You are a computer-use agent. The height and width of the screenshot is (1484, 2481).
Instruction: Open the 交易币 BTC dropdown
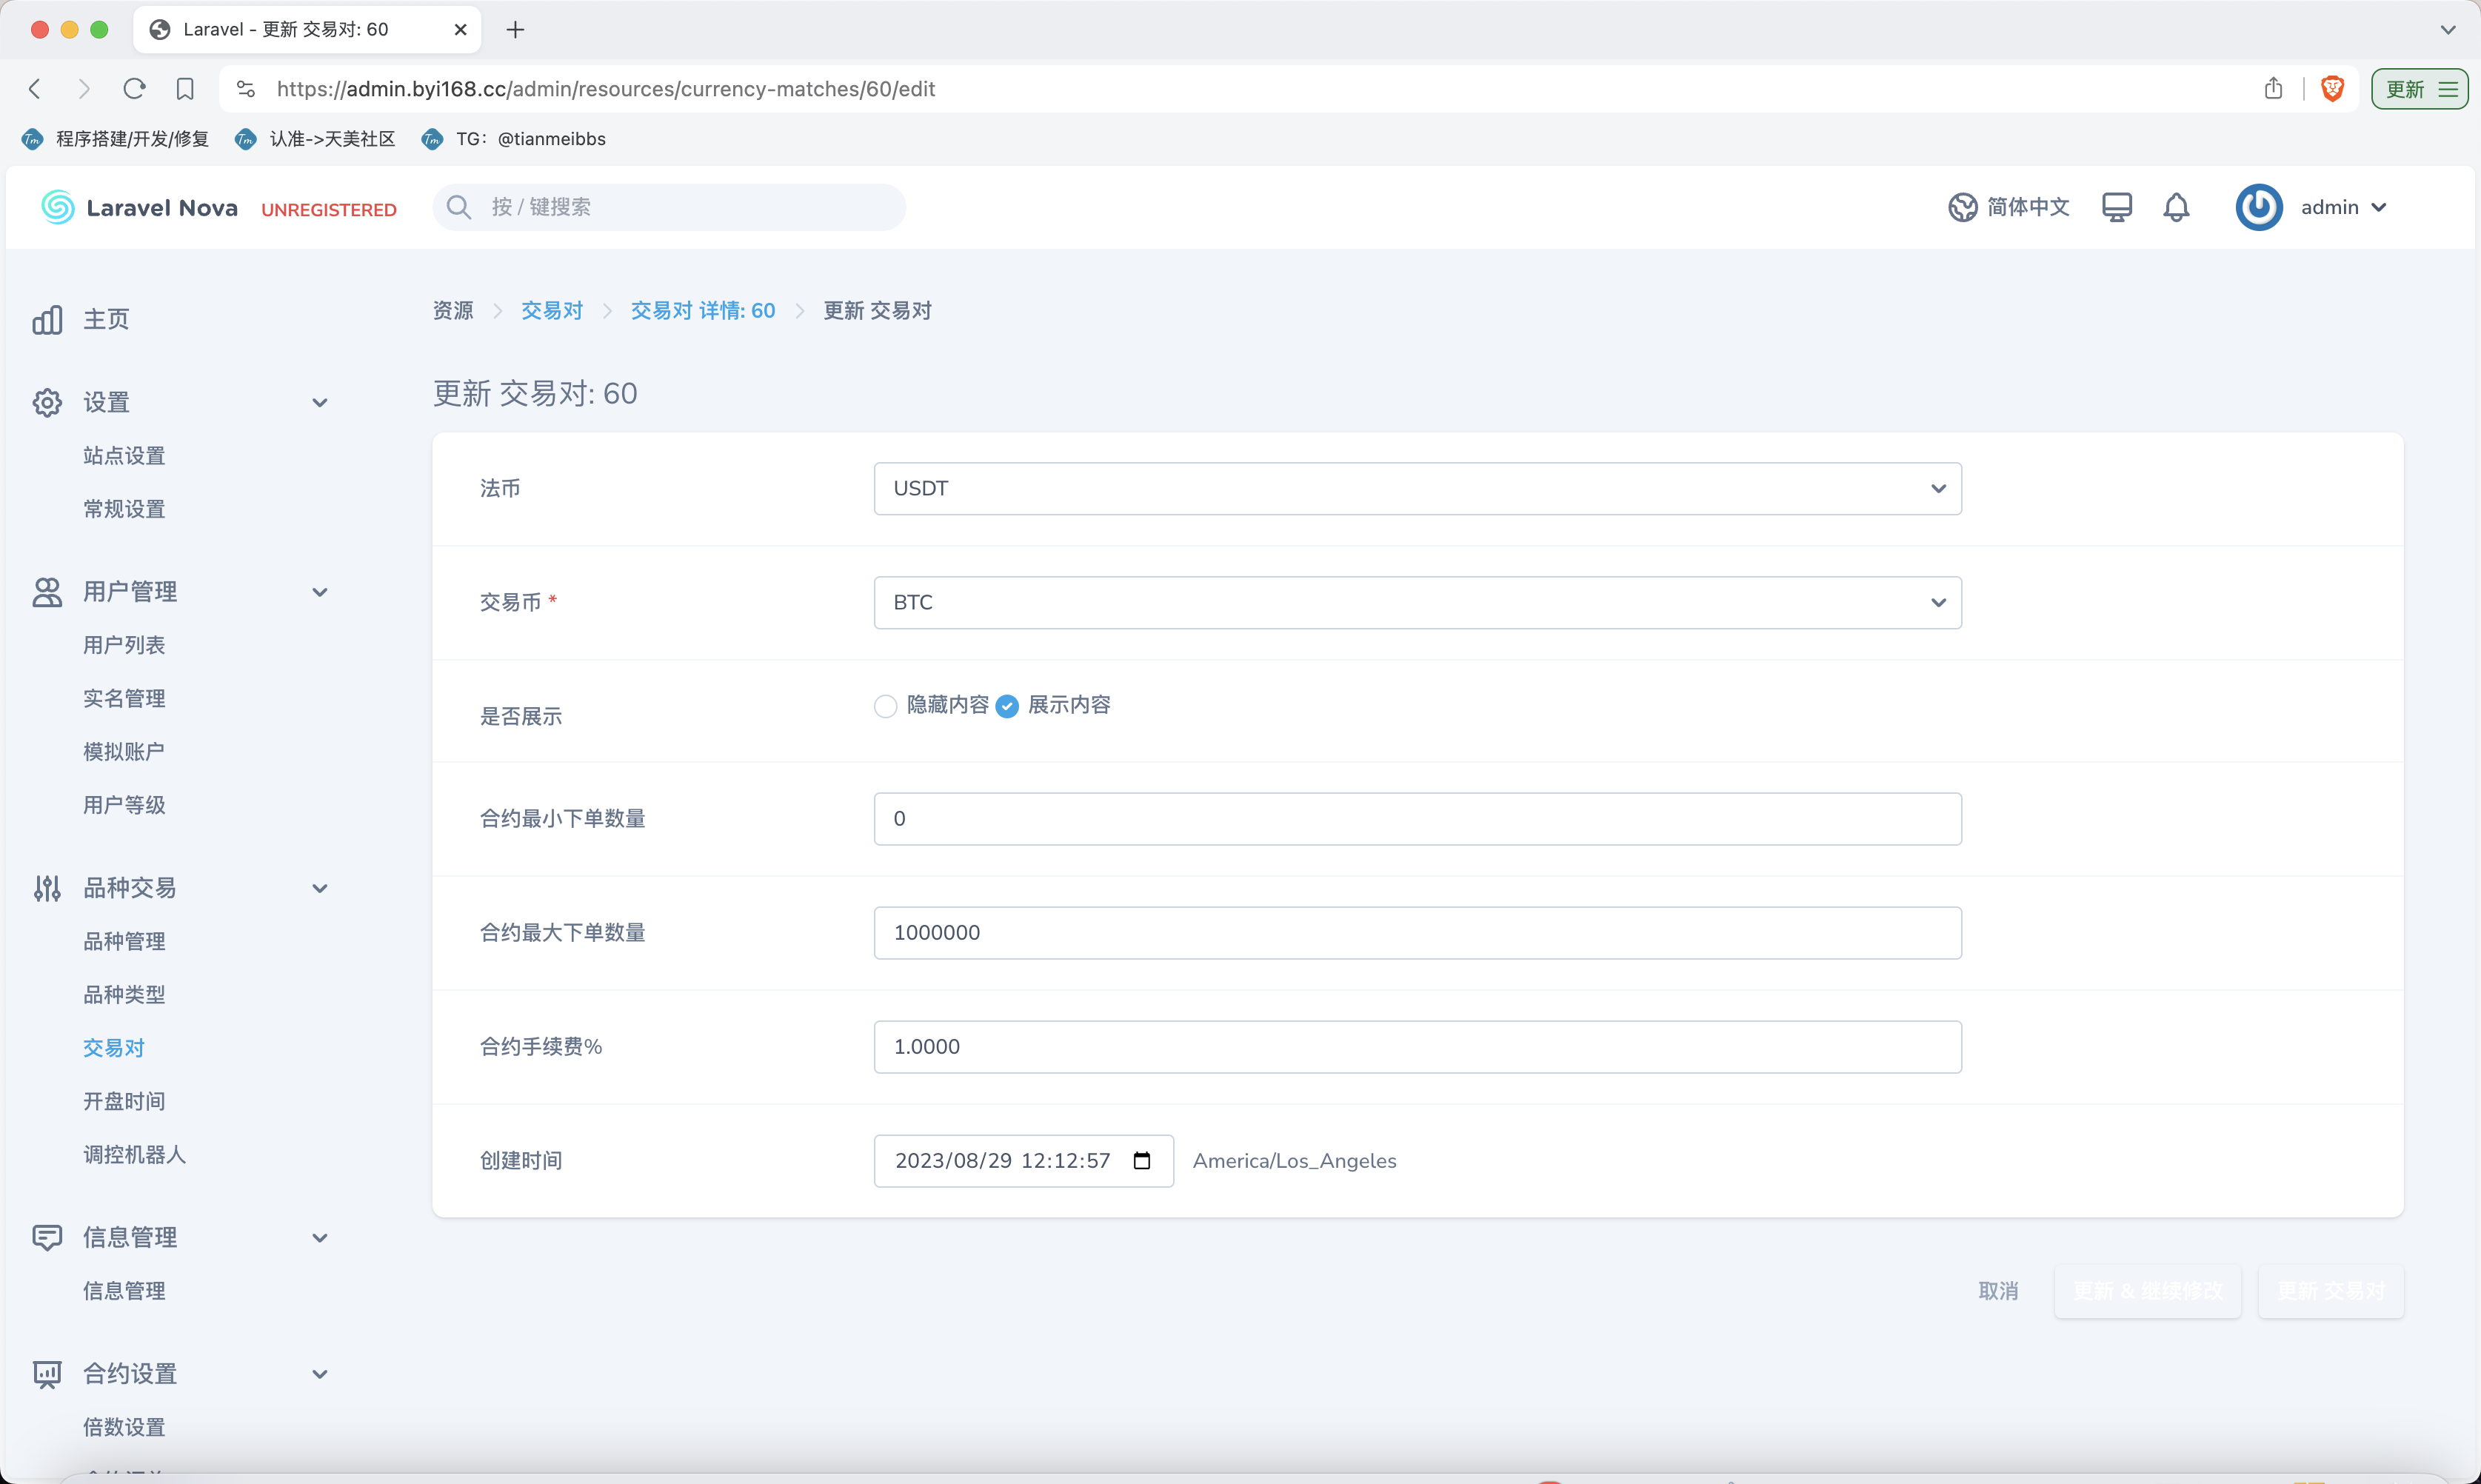click(1417, 602)
